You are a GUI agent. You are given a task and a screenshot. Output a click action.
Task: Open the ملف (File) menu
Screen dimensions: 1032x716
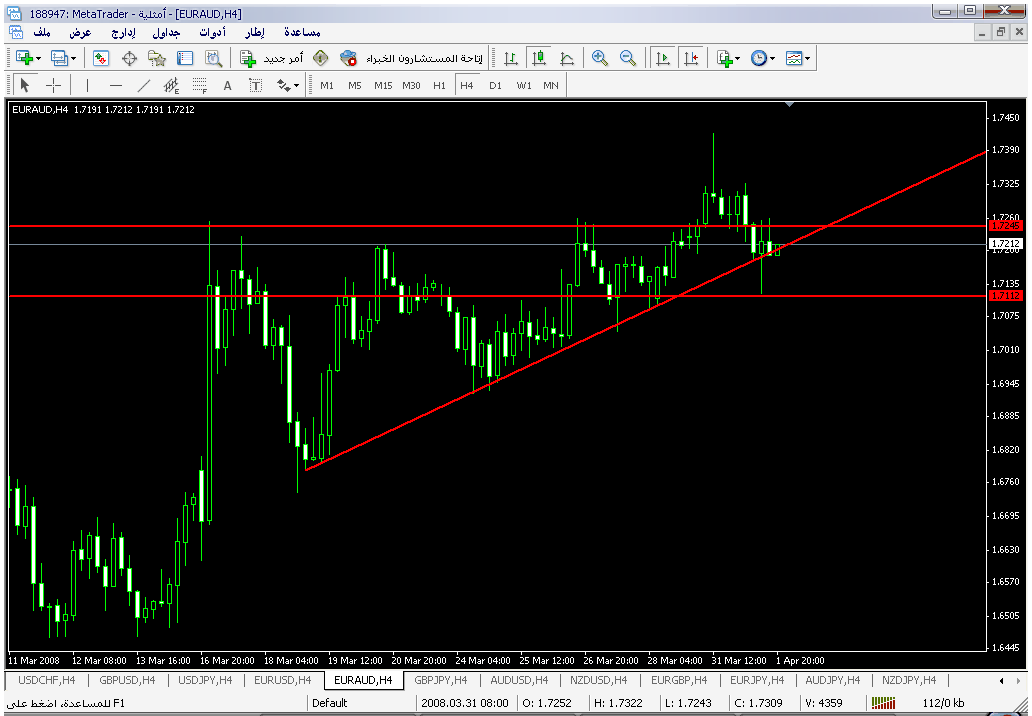42,33
